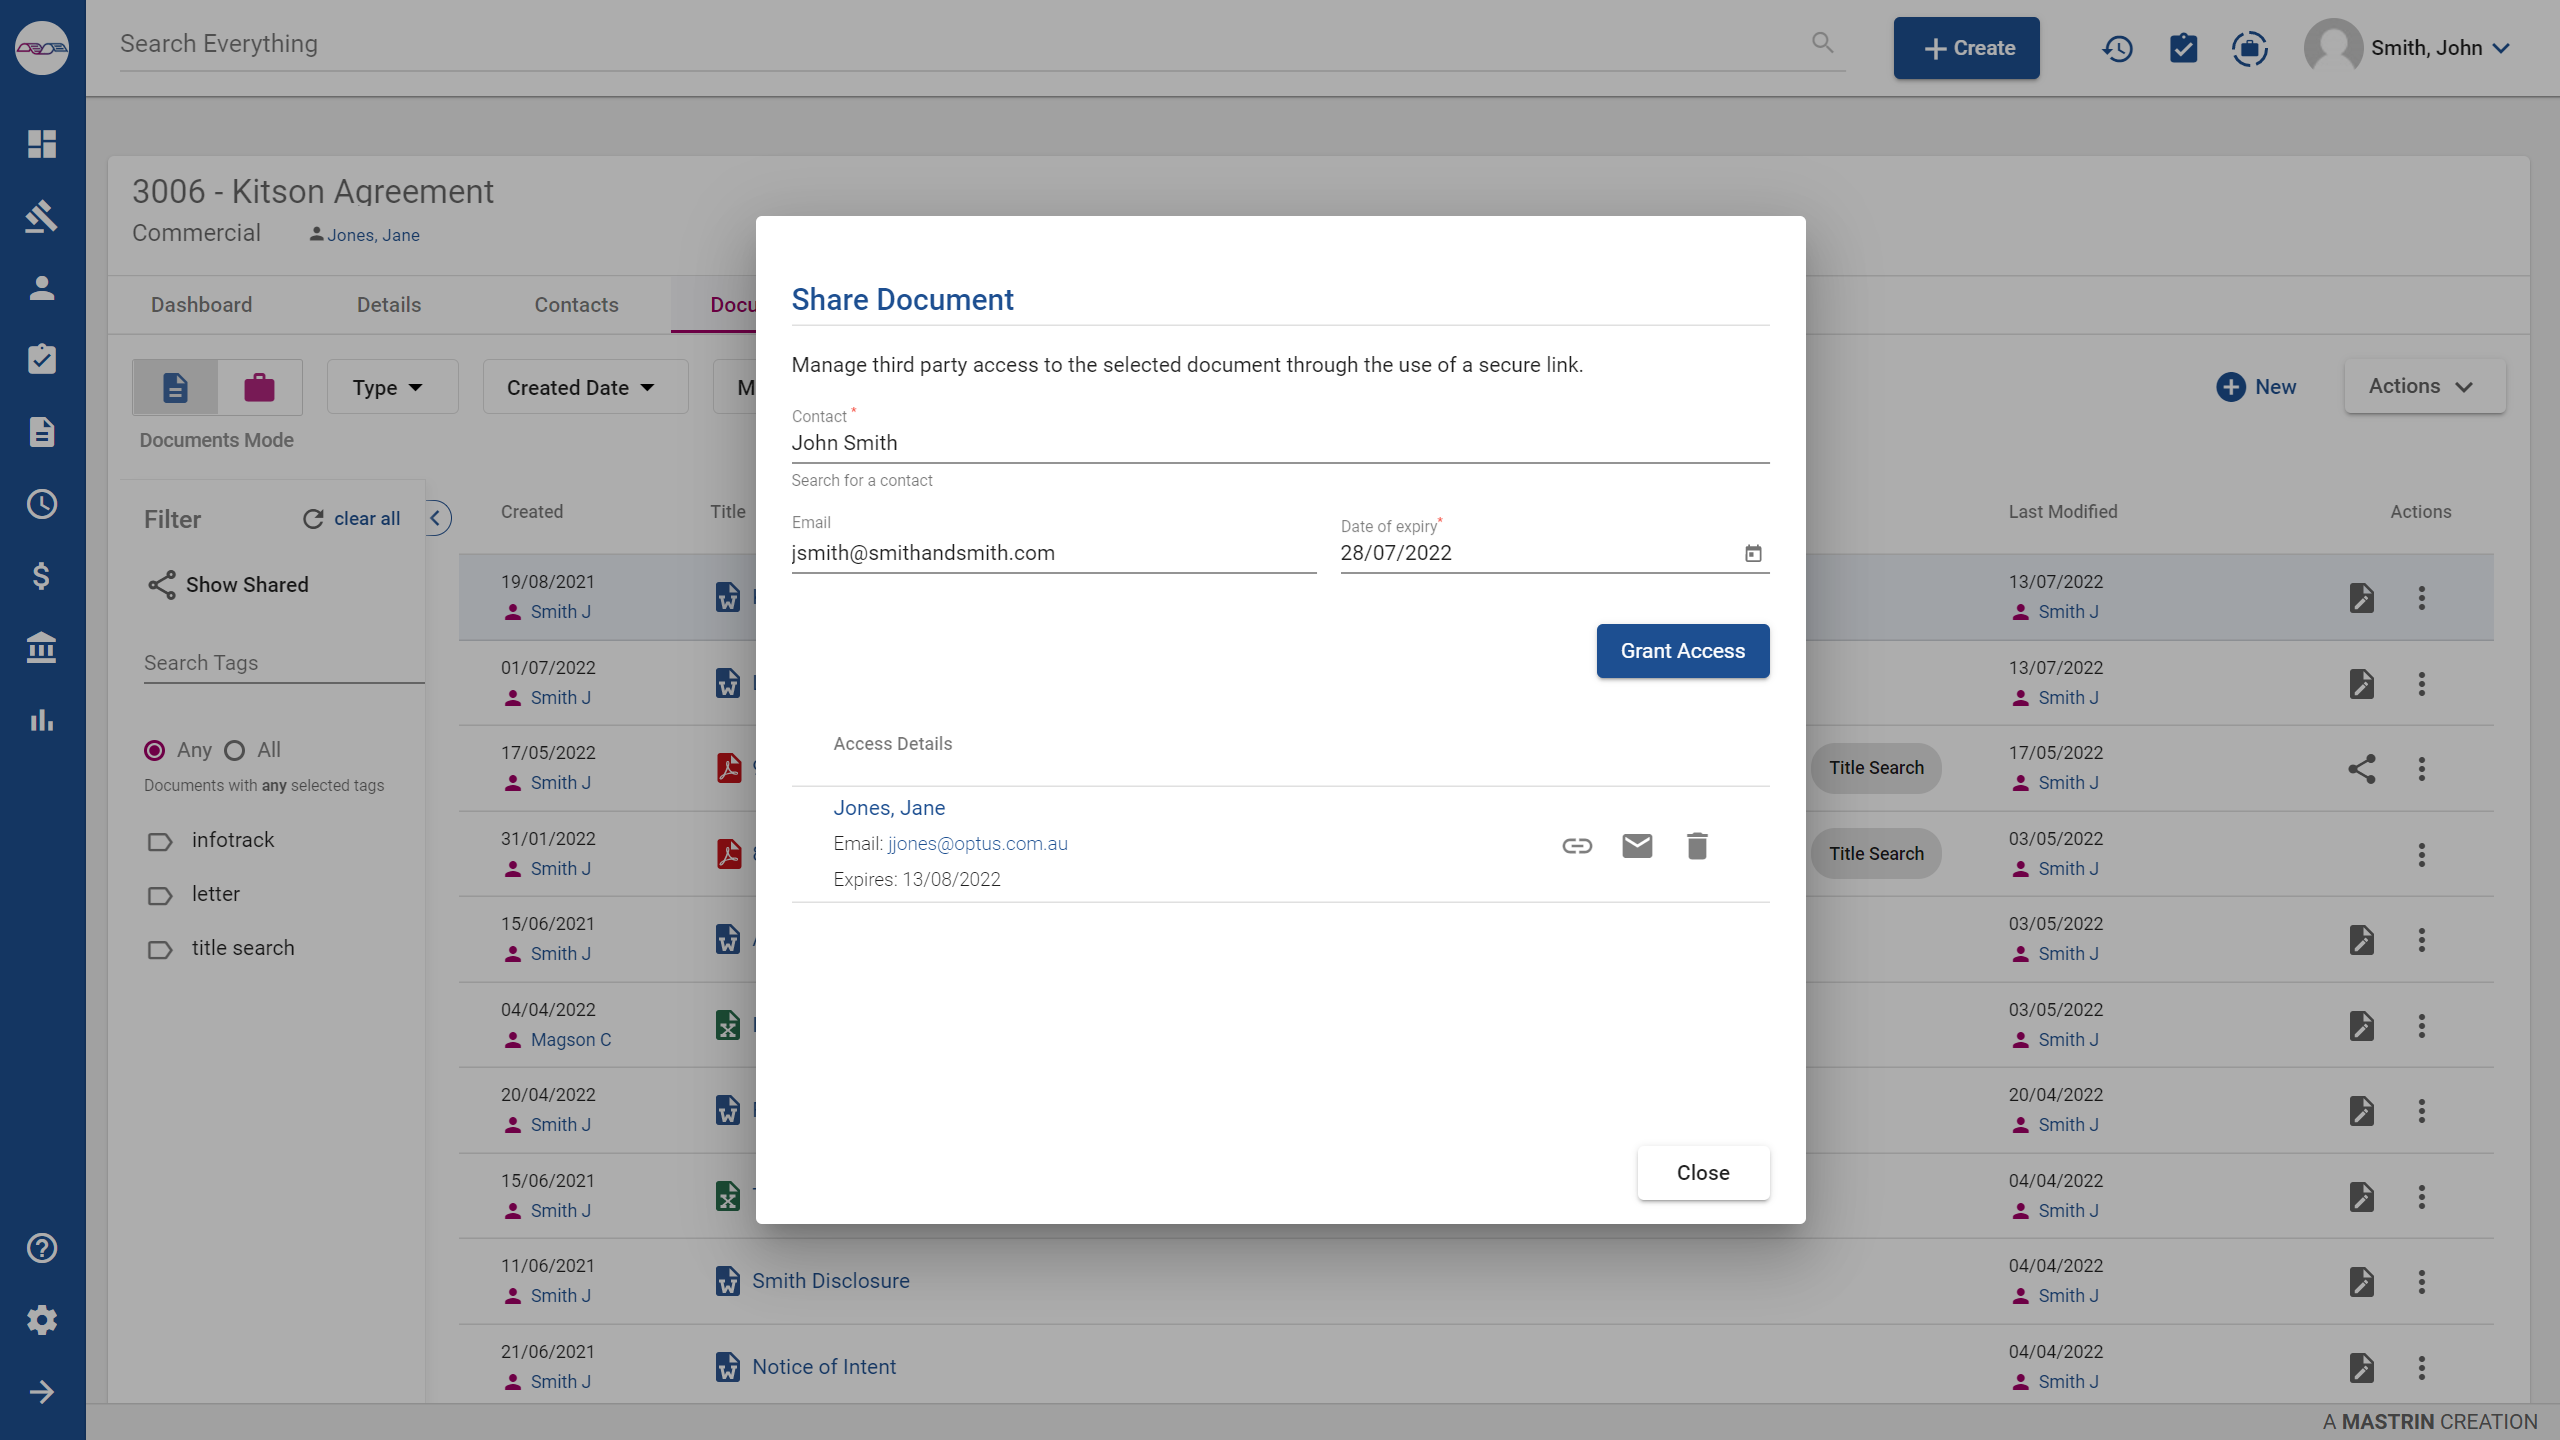Image resolution: width=2560 pixels, height=1440 pixels.
Task: Click into the Contact field
Action: (x=1280, y=443)
